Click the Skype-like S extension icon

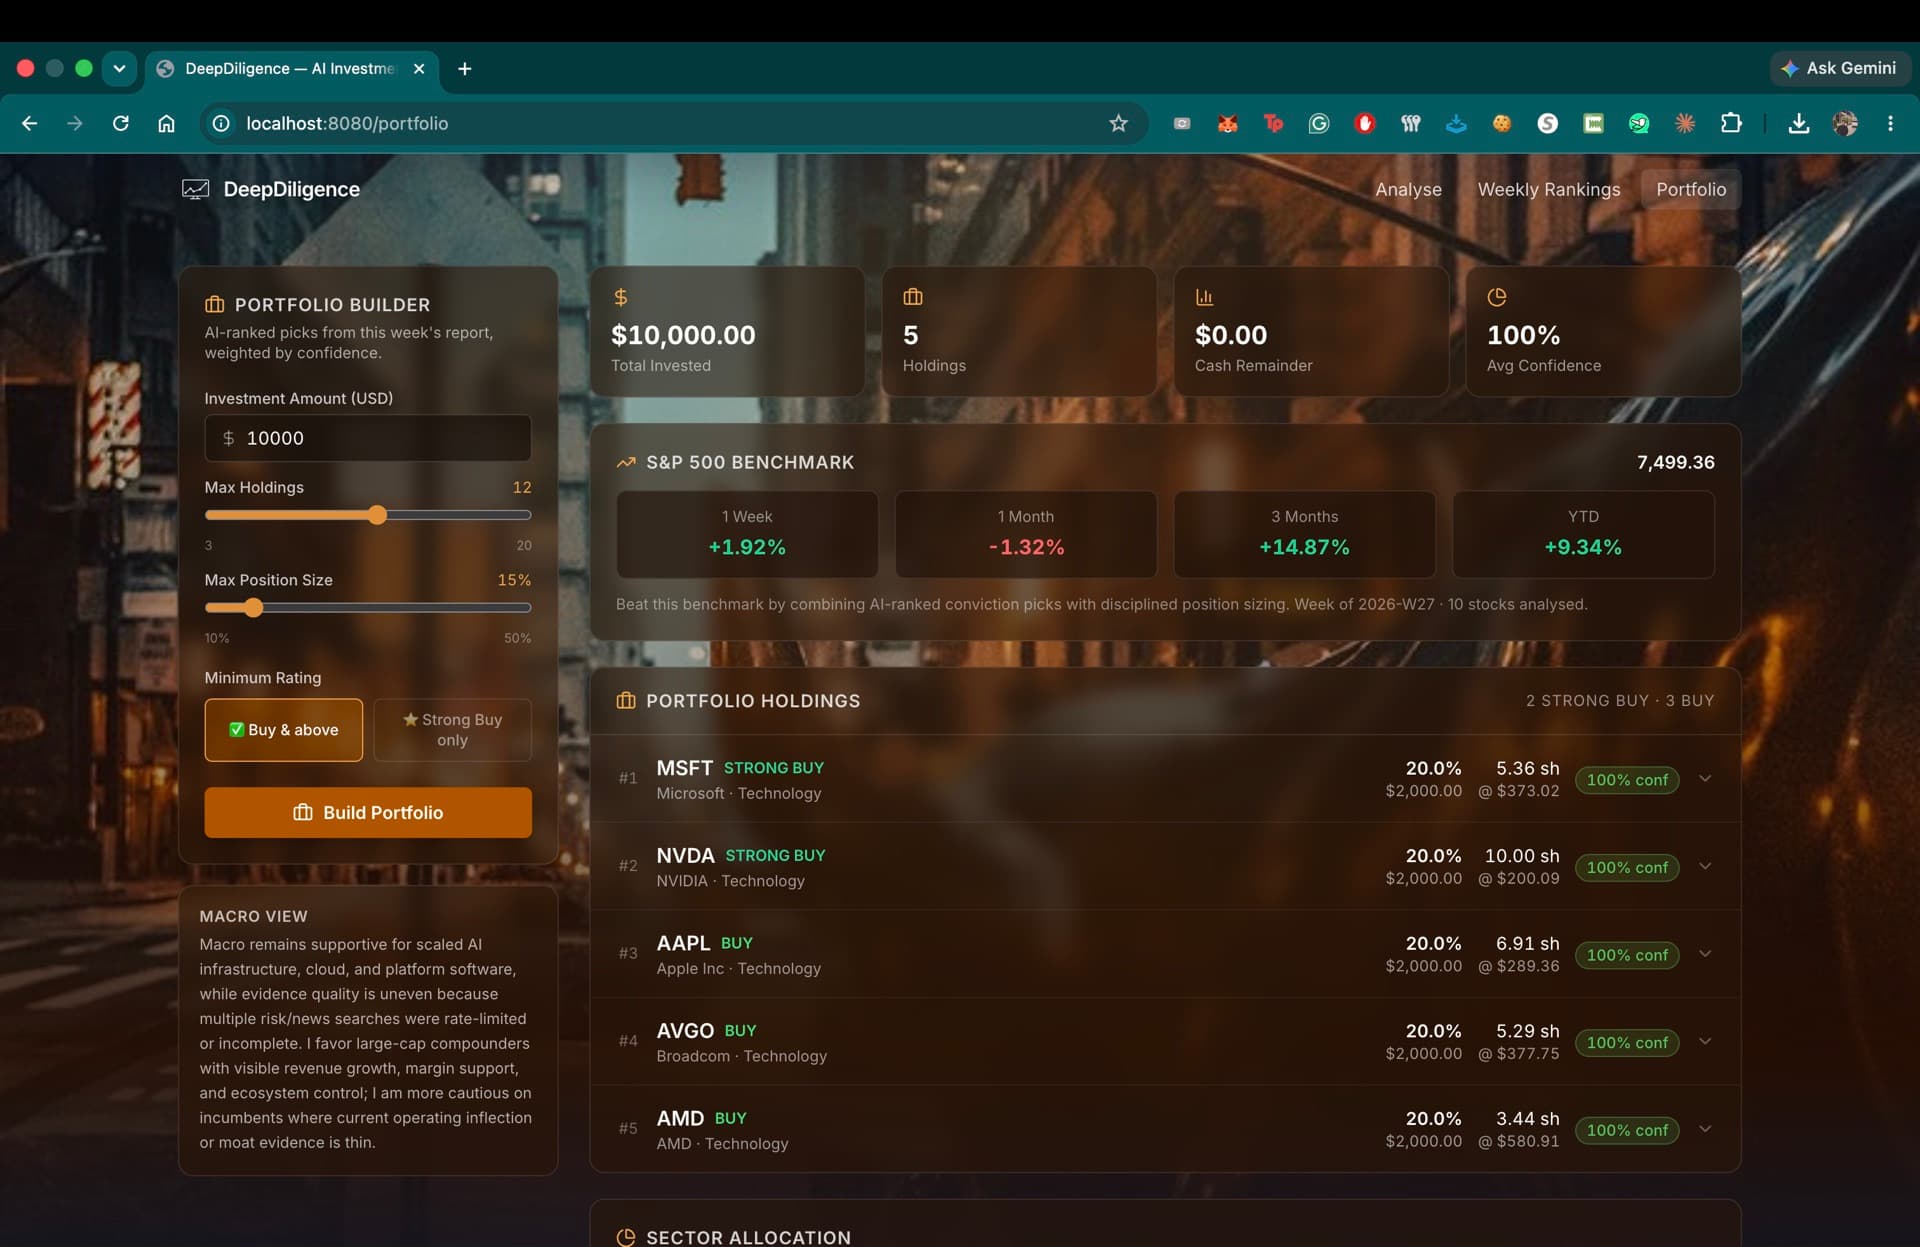[x=1547, y=123]
